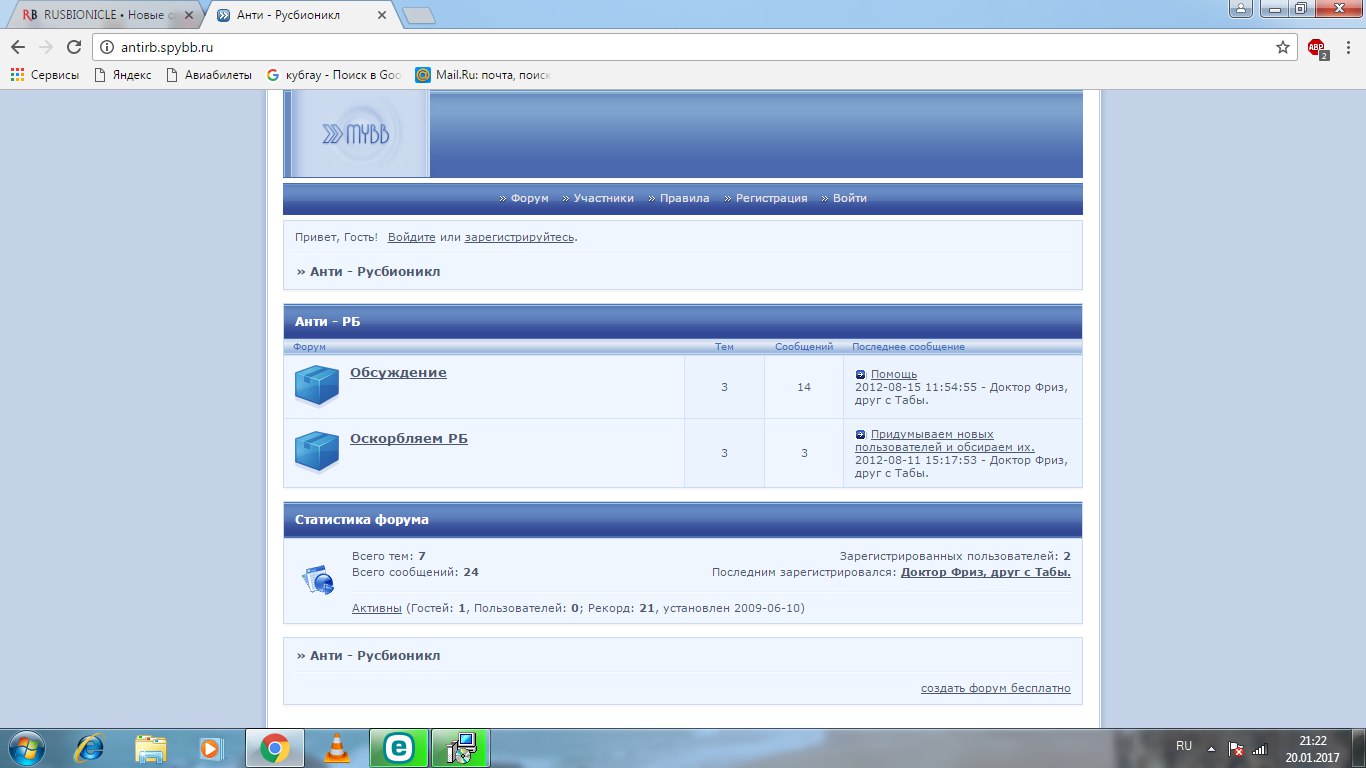Click the Последнее сообщение column header
Image resolution: width=1366 pixels, height=768 pixels.
(909, 347)
